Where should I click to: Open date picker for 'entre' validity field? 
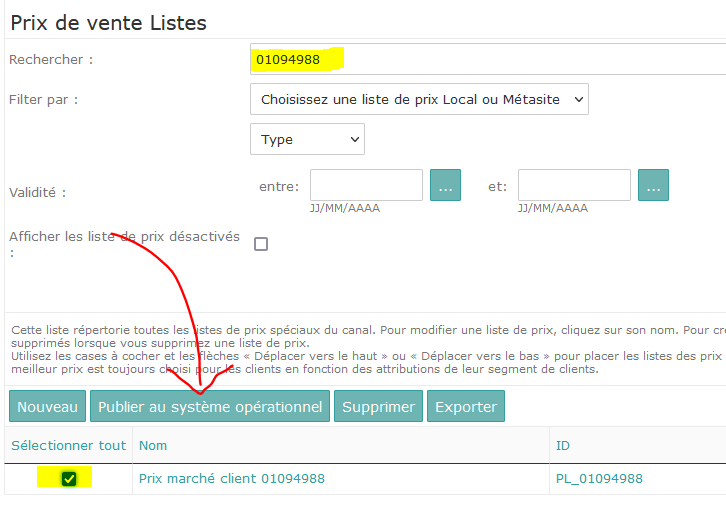point(445,185)
